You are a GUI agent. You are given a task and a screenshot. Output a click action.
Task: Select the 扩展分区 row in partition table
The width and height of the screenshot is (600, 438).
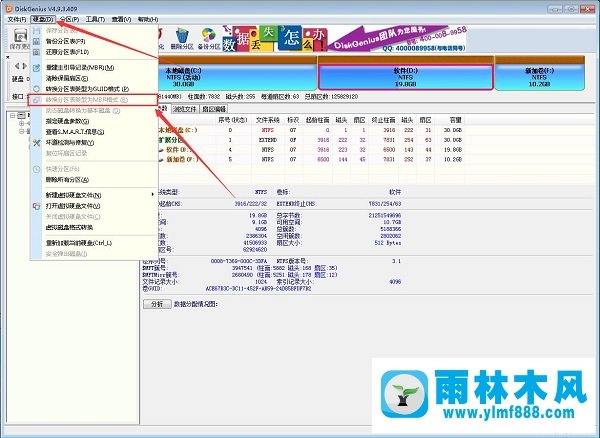click(x=310, y=140)
